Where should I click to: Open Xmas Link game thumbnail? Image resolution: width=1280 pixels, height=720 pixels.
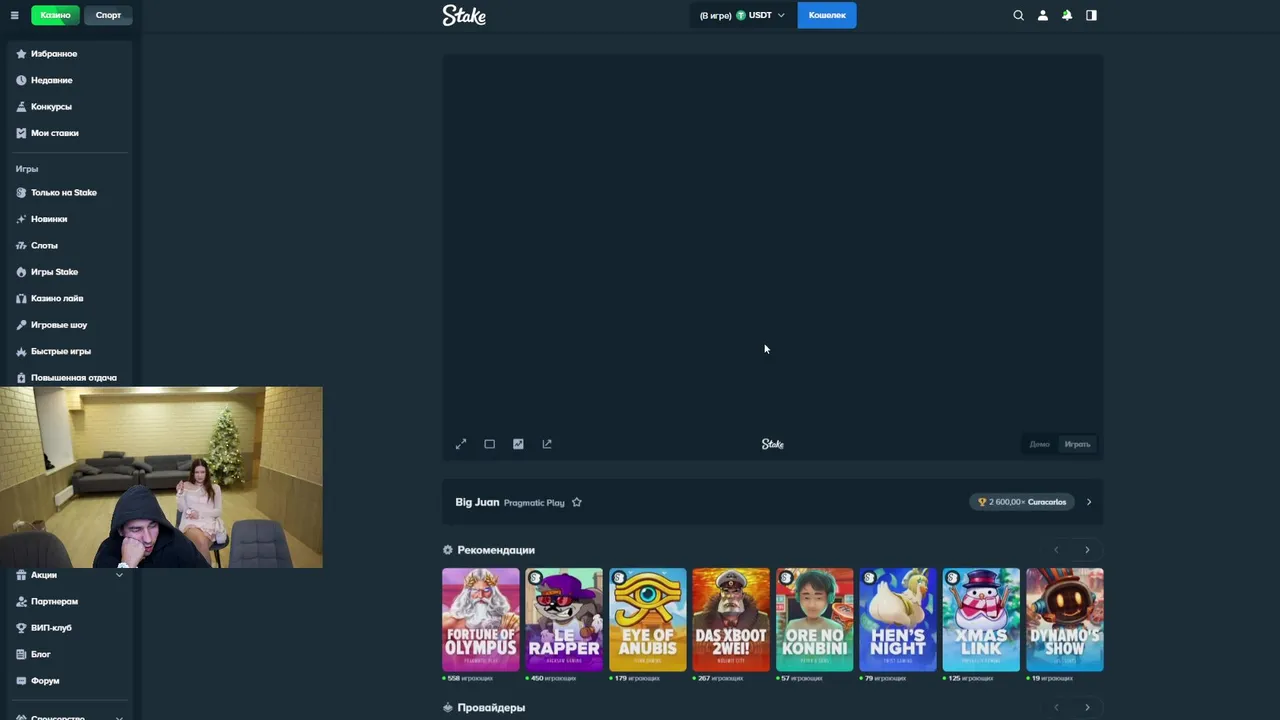981,619
